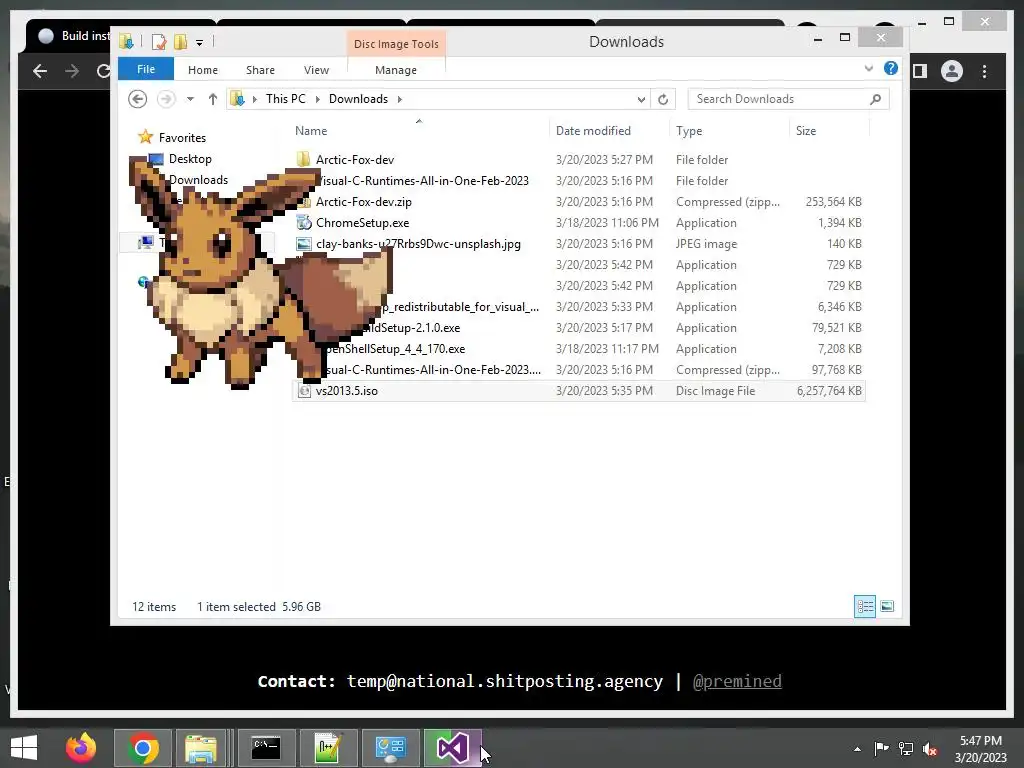Switch to the large icons view button
The height and width of the screenshot is (768, 1024).
887,606
